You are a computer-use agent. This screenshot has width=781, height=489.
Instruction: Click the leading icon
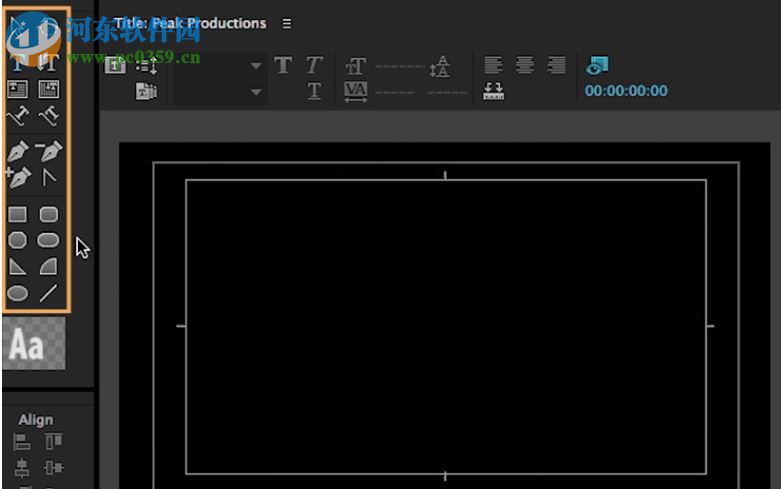coord(440,66)
